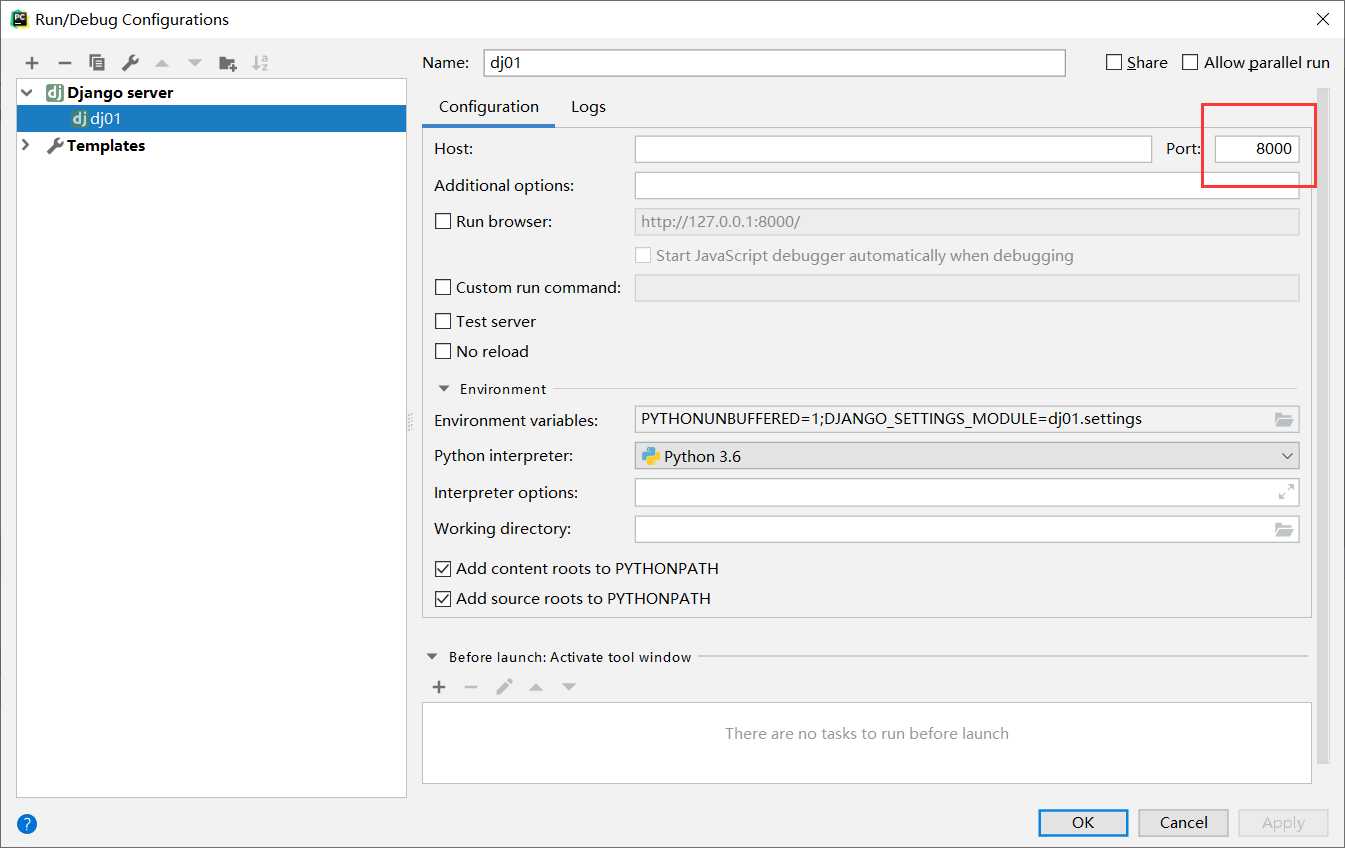Click the edit templates wrench icon
Viewport: 1345px width, 848px height.
[x=130, y=63]
